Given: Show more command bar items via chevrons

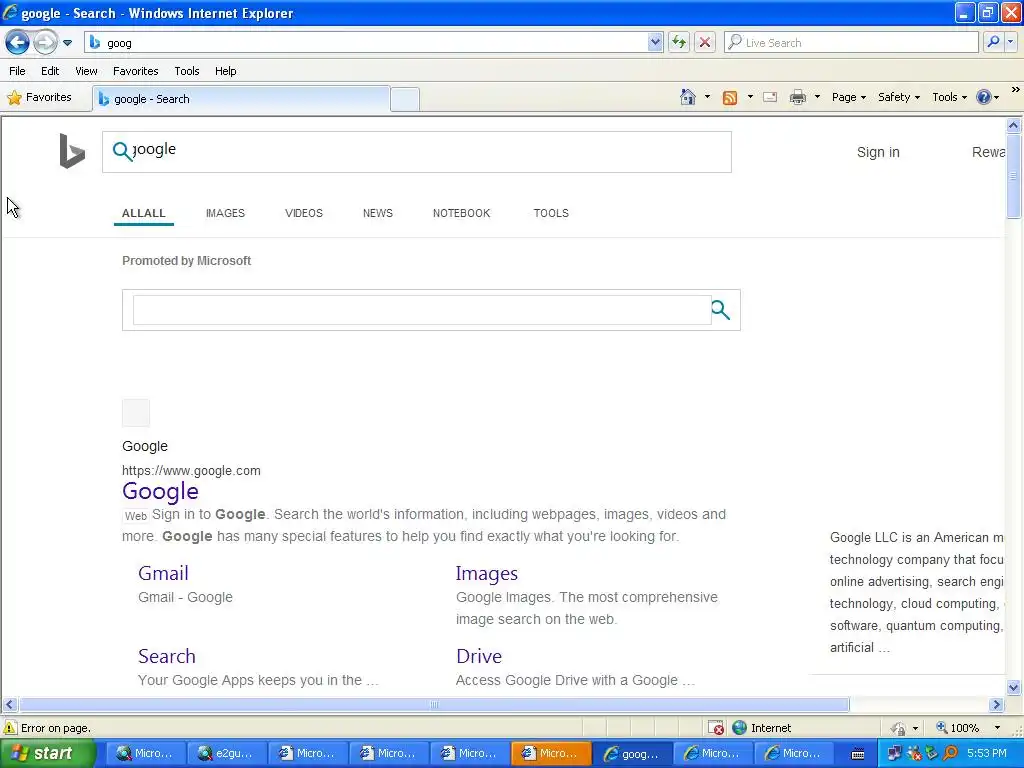Looking at the screenshot, I should [1016, 90].
